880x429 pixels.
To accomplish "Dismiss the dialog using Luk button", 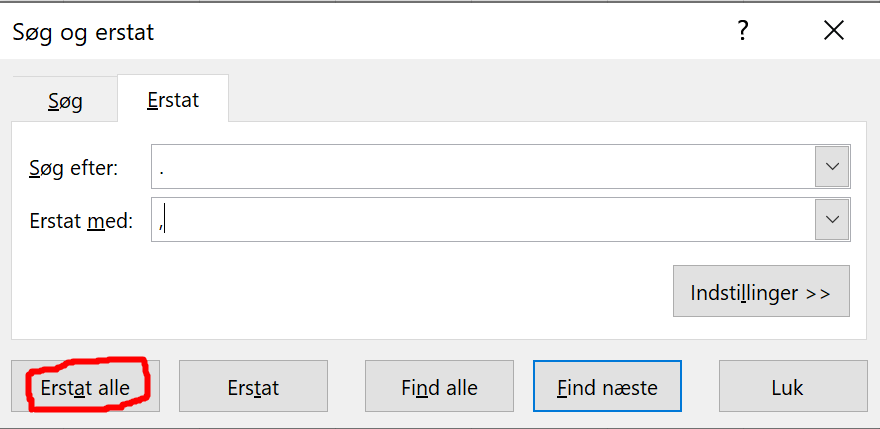I will (787, 386).
